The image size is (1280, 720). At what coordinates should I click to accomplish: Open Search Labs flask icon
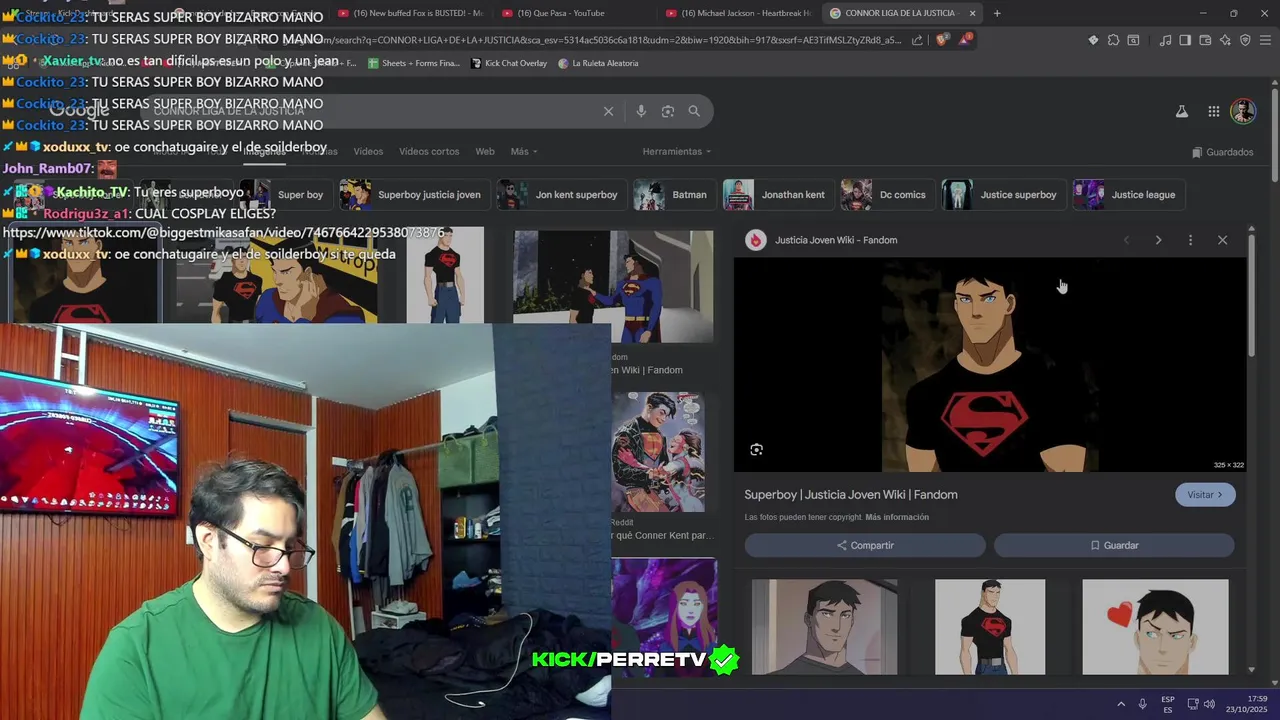[1182, 111]
